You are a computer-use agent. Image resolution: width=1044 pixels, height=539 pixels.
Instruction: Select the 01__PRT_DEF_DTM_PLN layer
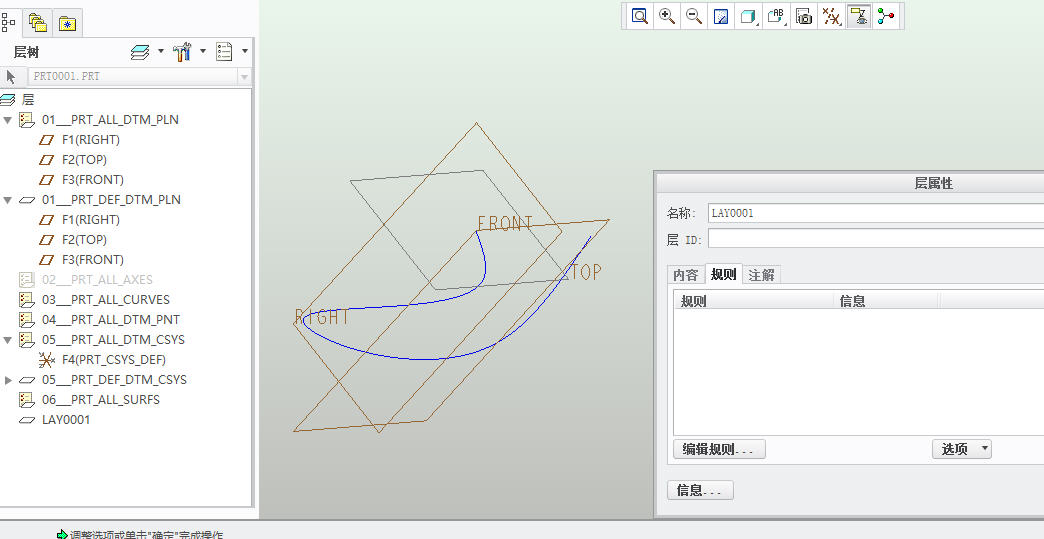tap(111, 200)
